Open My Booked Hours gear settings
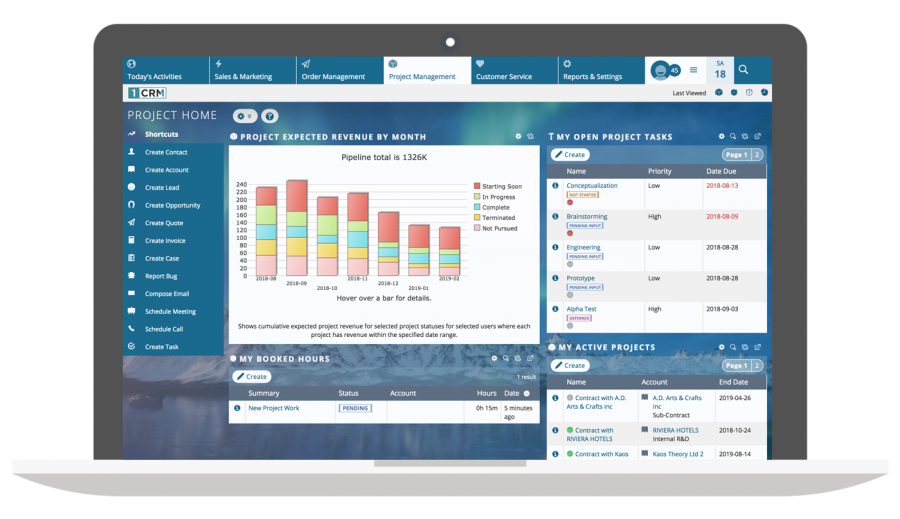 pos(494,358)
